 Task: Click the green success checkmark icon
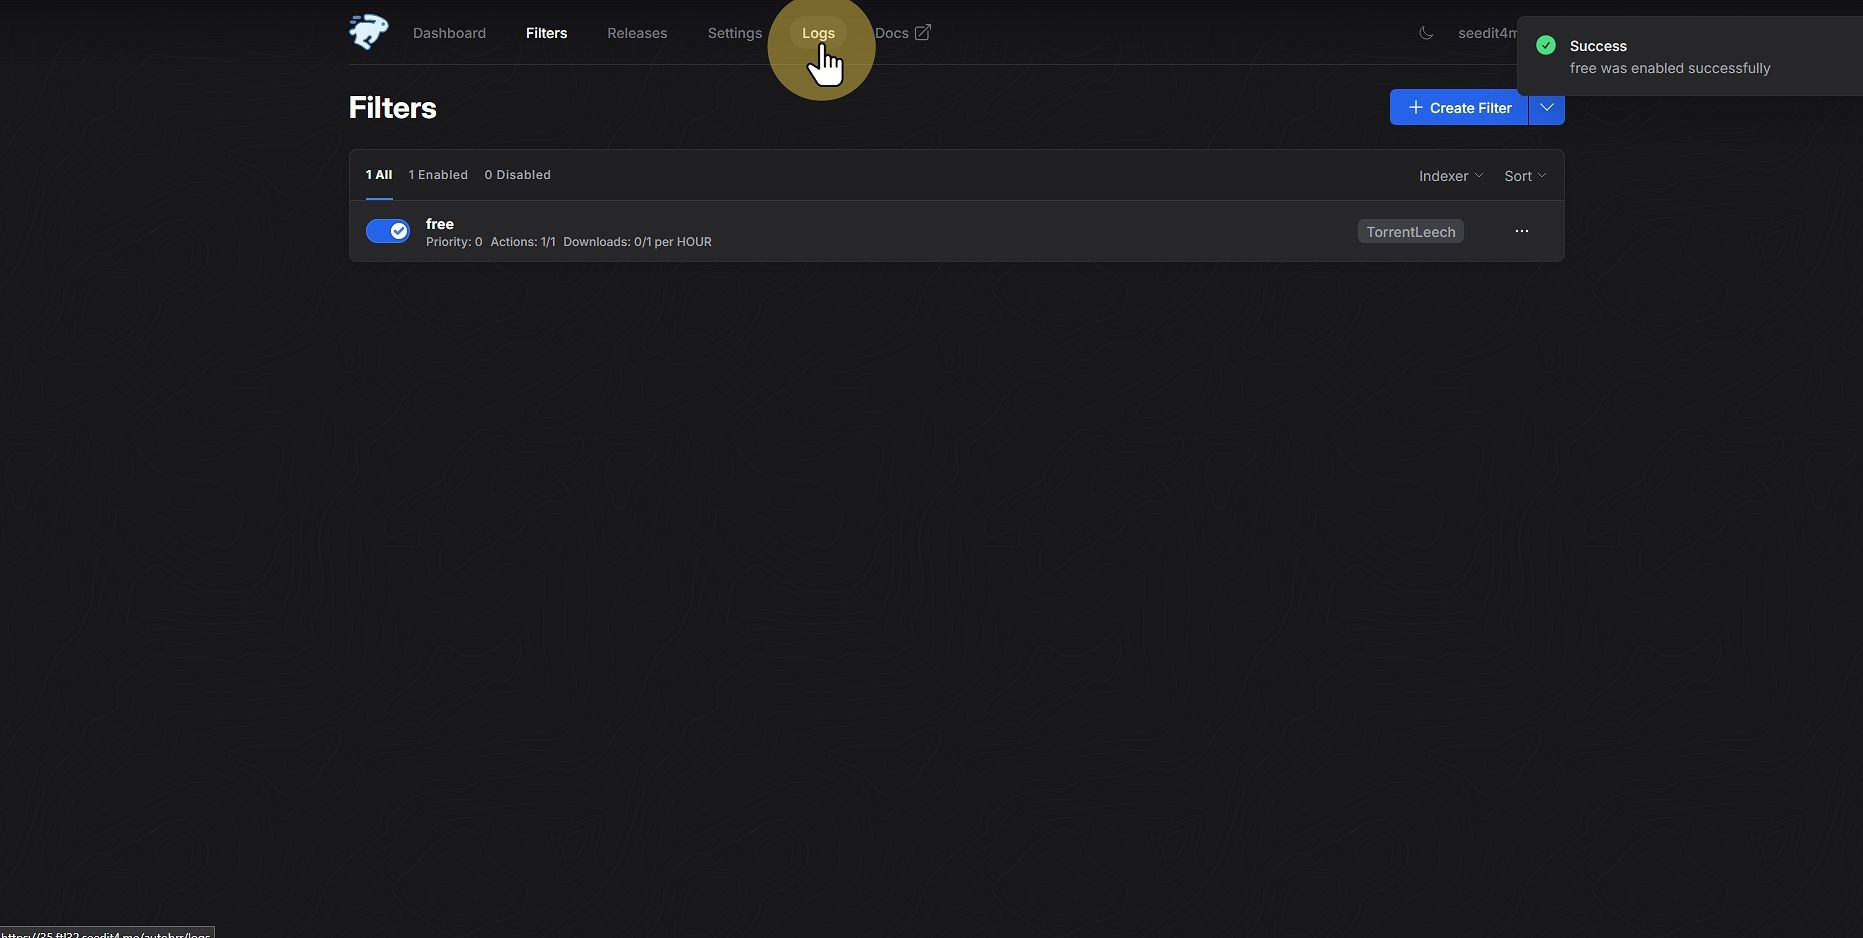(1546, 45)
